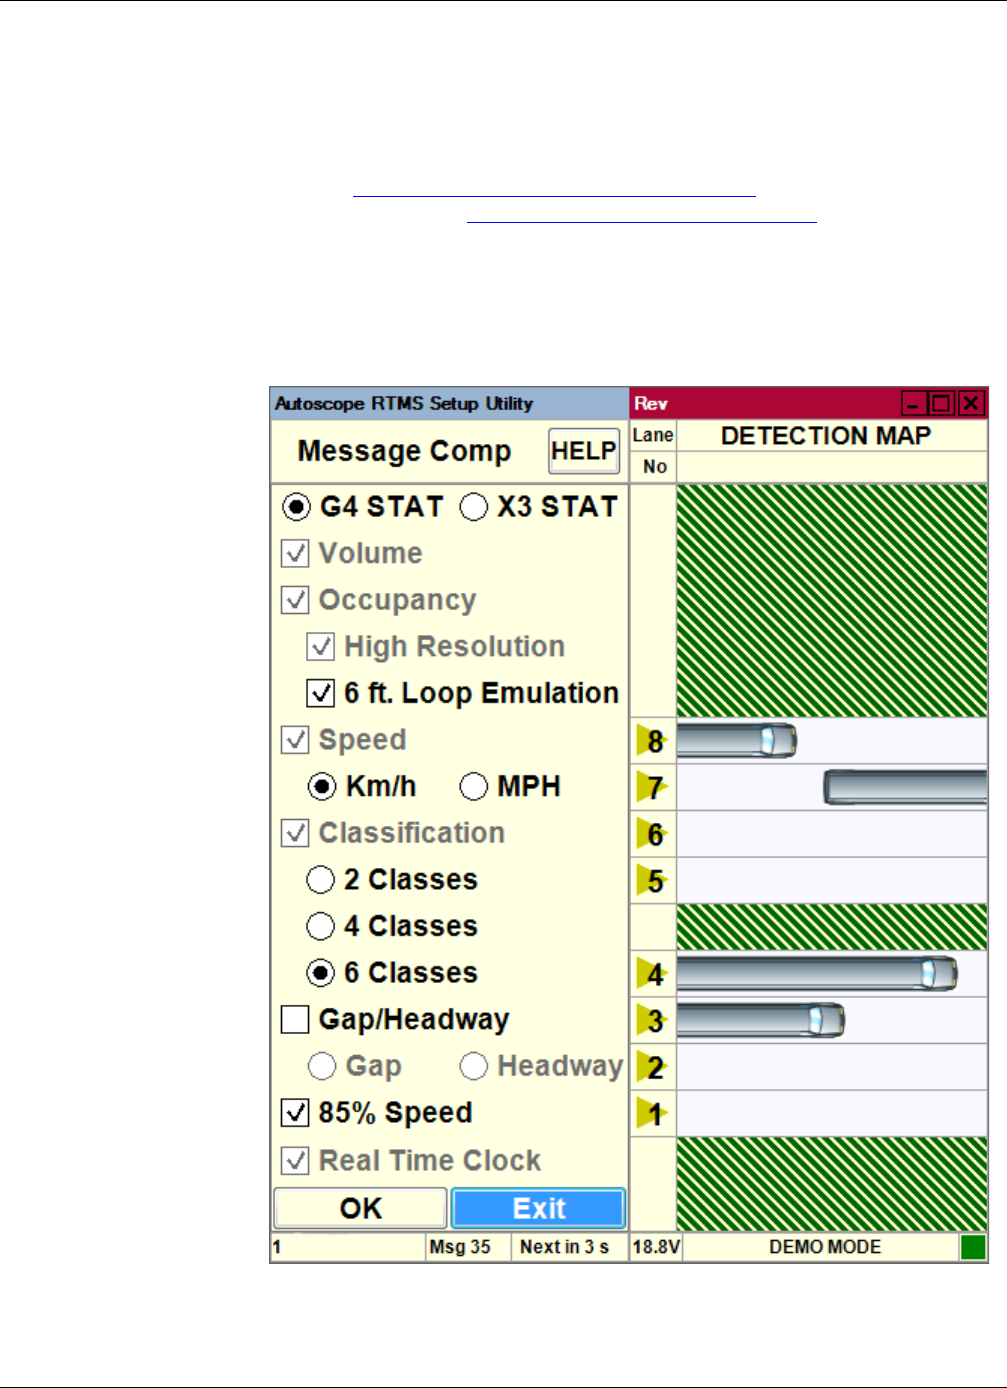Click the vehicle detected in lane 8
This screenshot has width=1007, height=1388.
(737, 741)
